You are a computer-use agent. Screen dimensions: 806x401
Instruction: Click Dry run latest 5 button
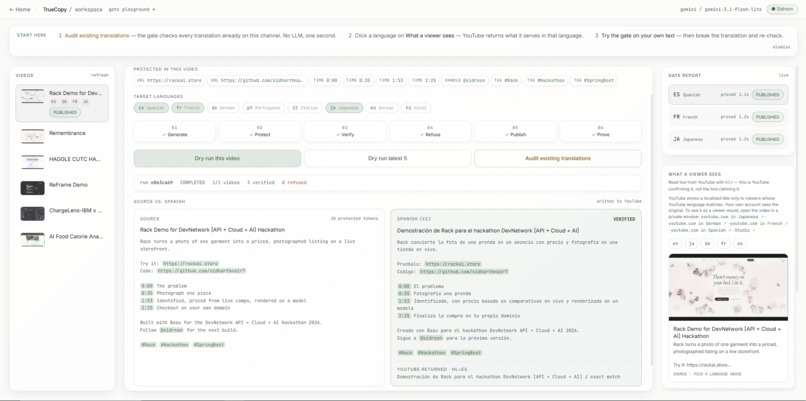[388, 158]
